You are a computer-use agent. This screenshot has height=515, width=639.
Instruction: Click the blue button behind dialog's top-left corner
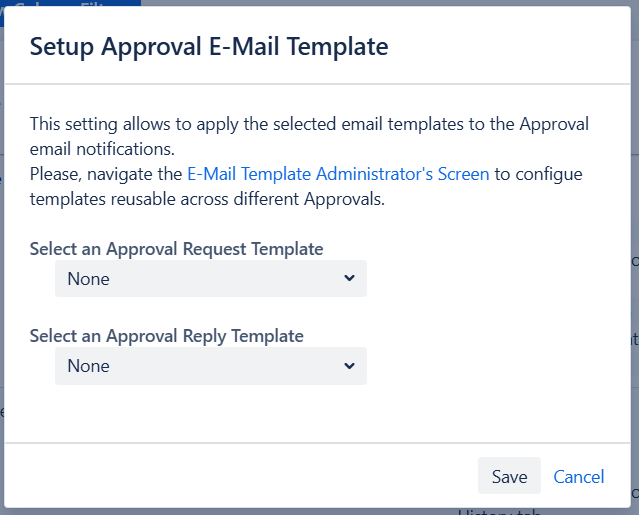pyautogui.click(x=70, y=3)
